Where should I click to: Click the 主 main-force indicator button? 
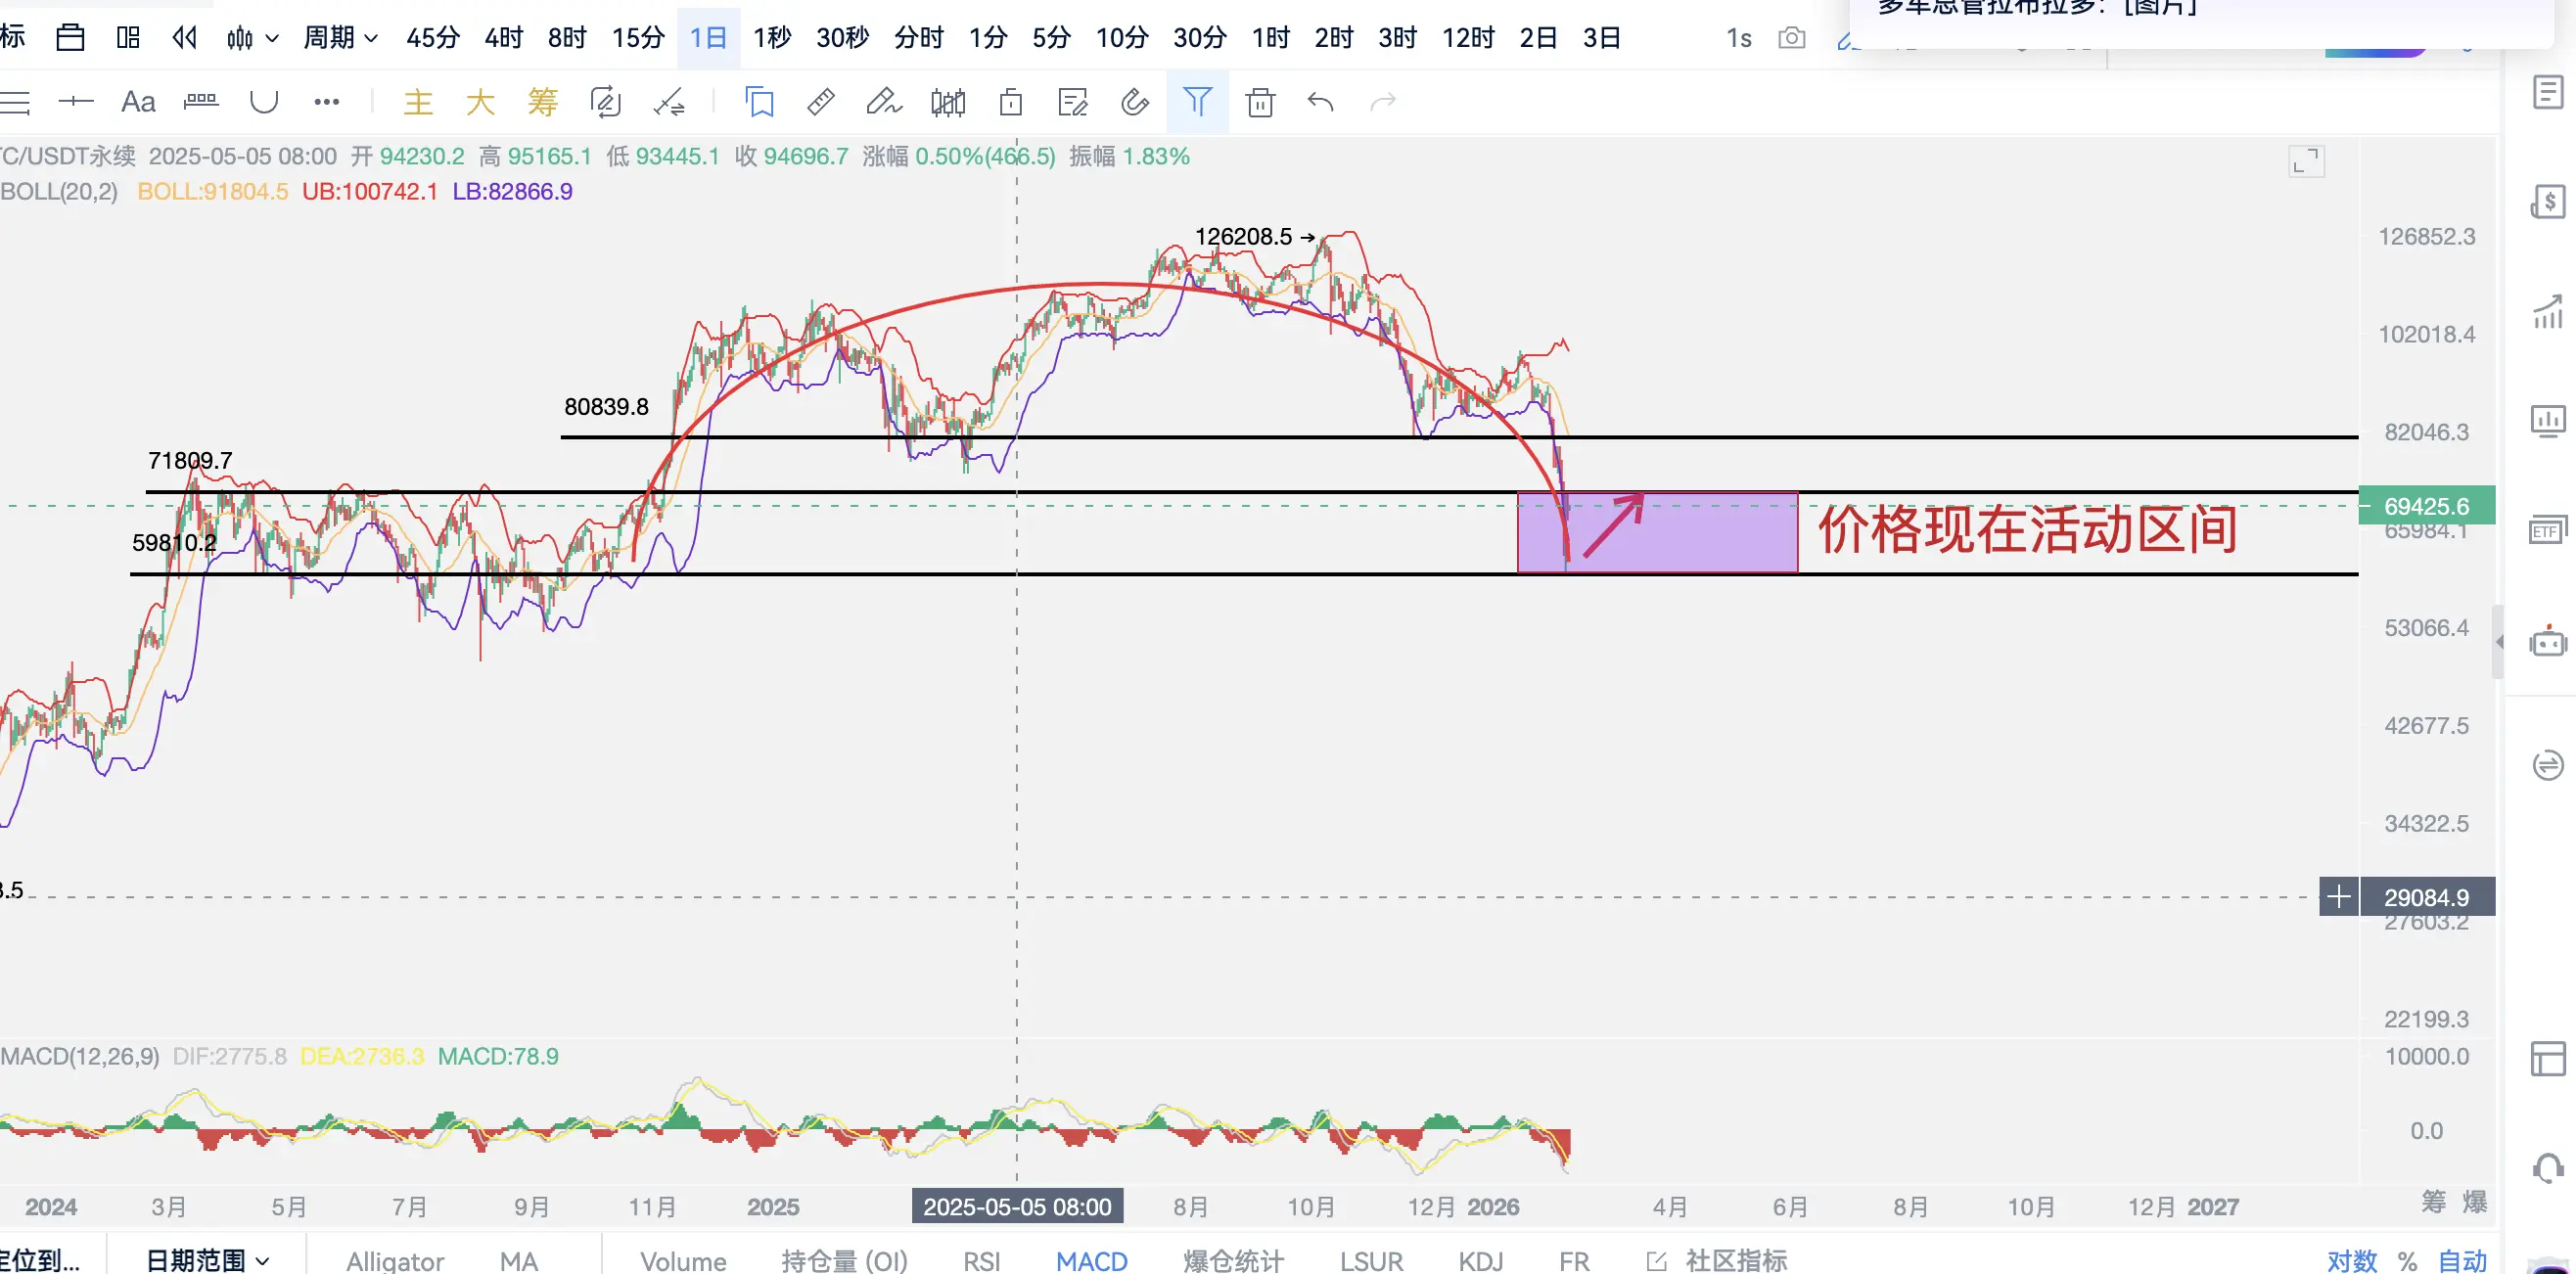pos(418,102)
